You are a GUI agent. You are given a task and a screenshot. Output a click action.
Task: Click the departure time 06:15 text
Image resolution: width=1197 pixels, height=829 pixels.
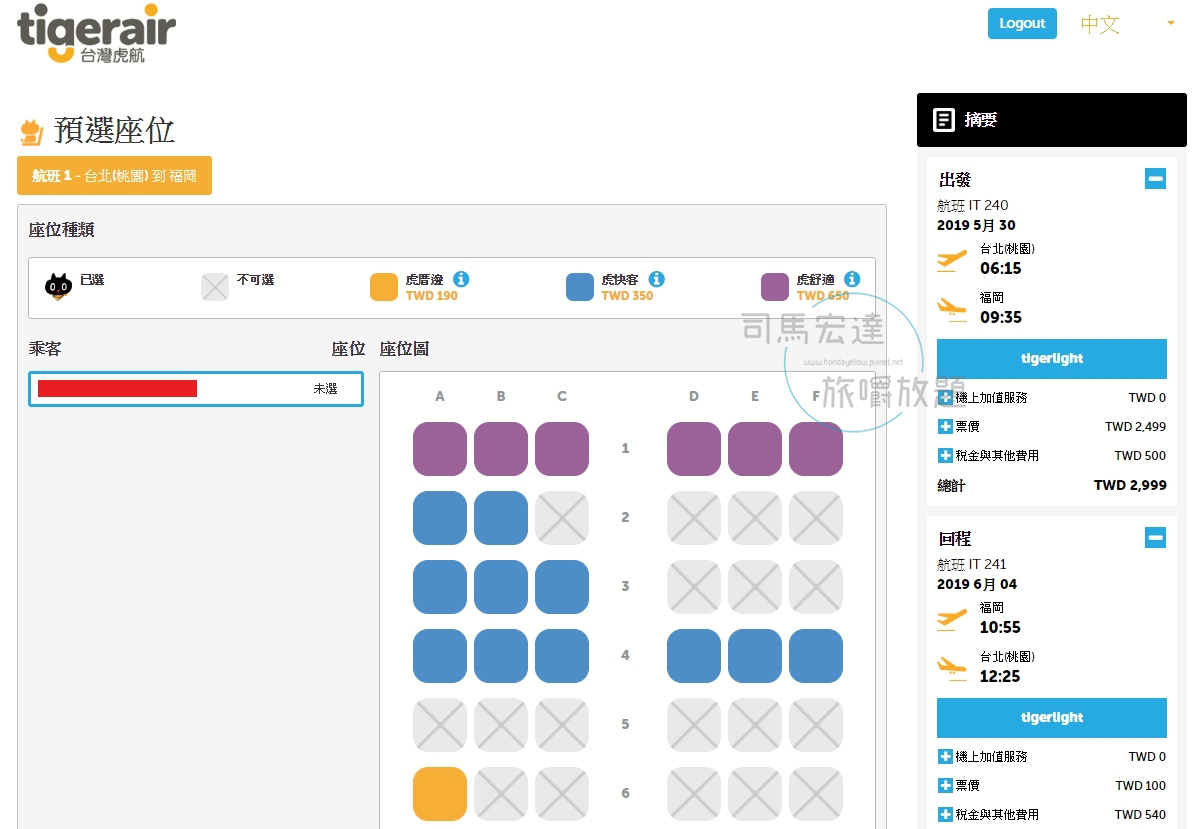click(x=1001, y=268)
